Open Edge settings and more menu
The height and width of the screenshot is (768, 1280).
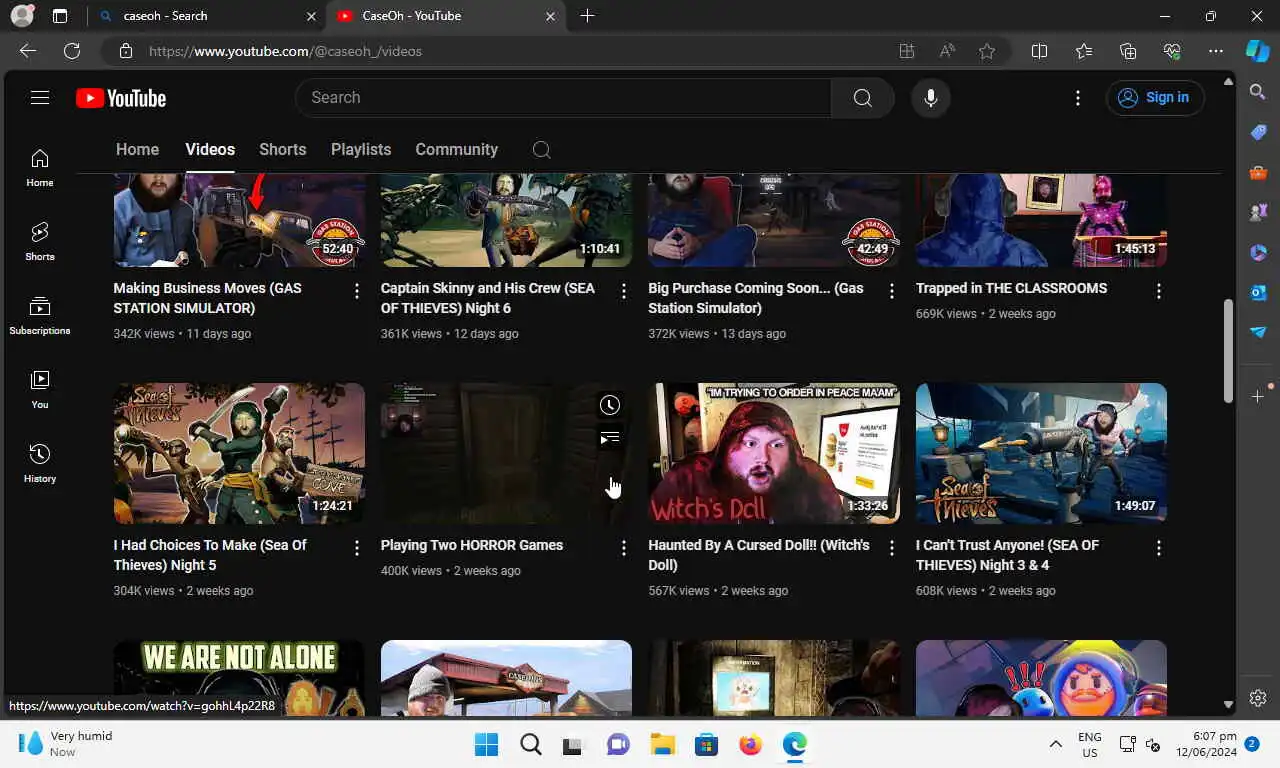(1216, 51)
